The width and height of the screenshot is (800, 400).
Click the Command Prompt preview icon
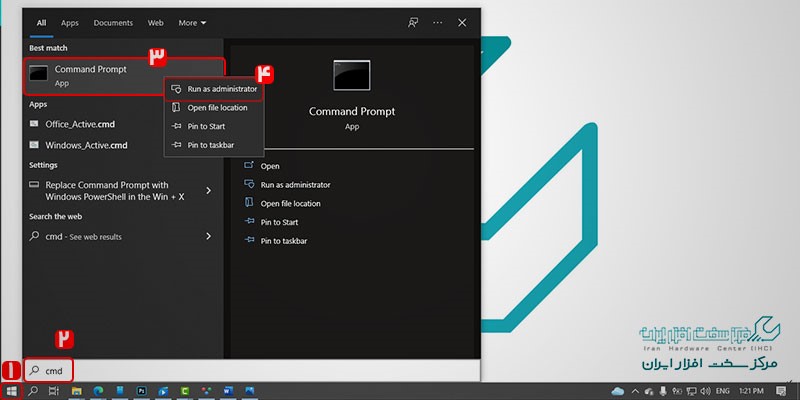click(352, 76)
